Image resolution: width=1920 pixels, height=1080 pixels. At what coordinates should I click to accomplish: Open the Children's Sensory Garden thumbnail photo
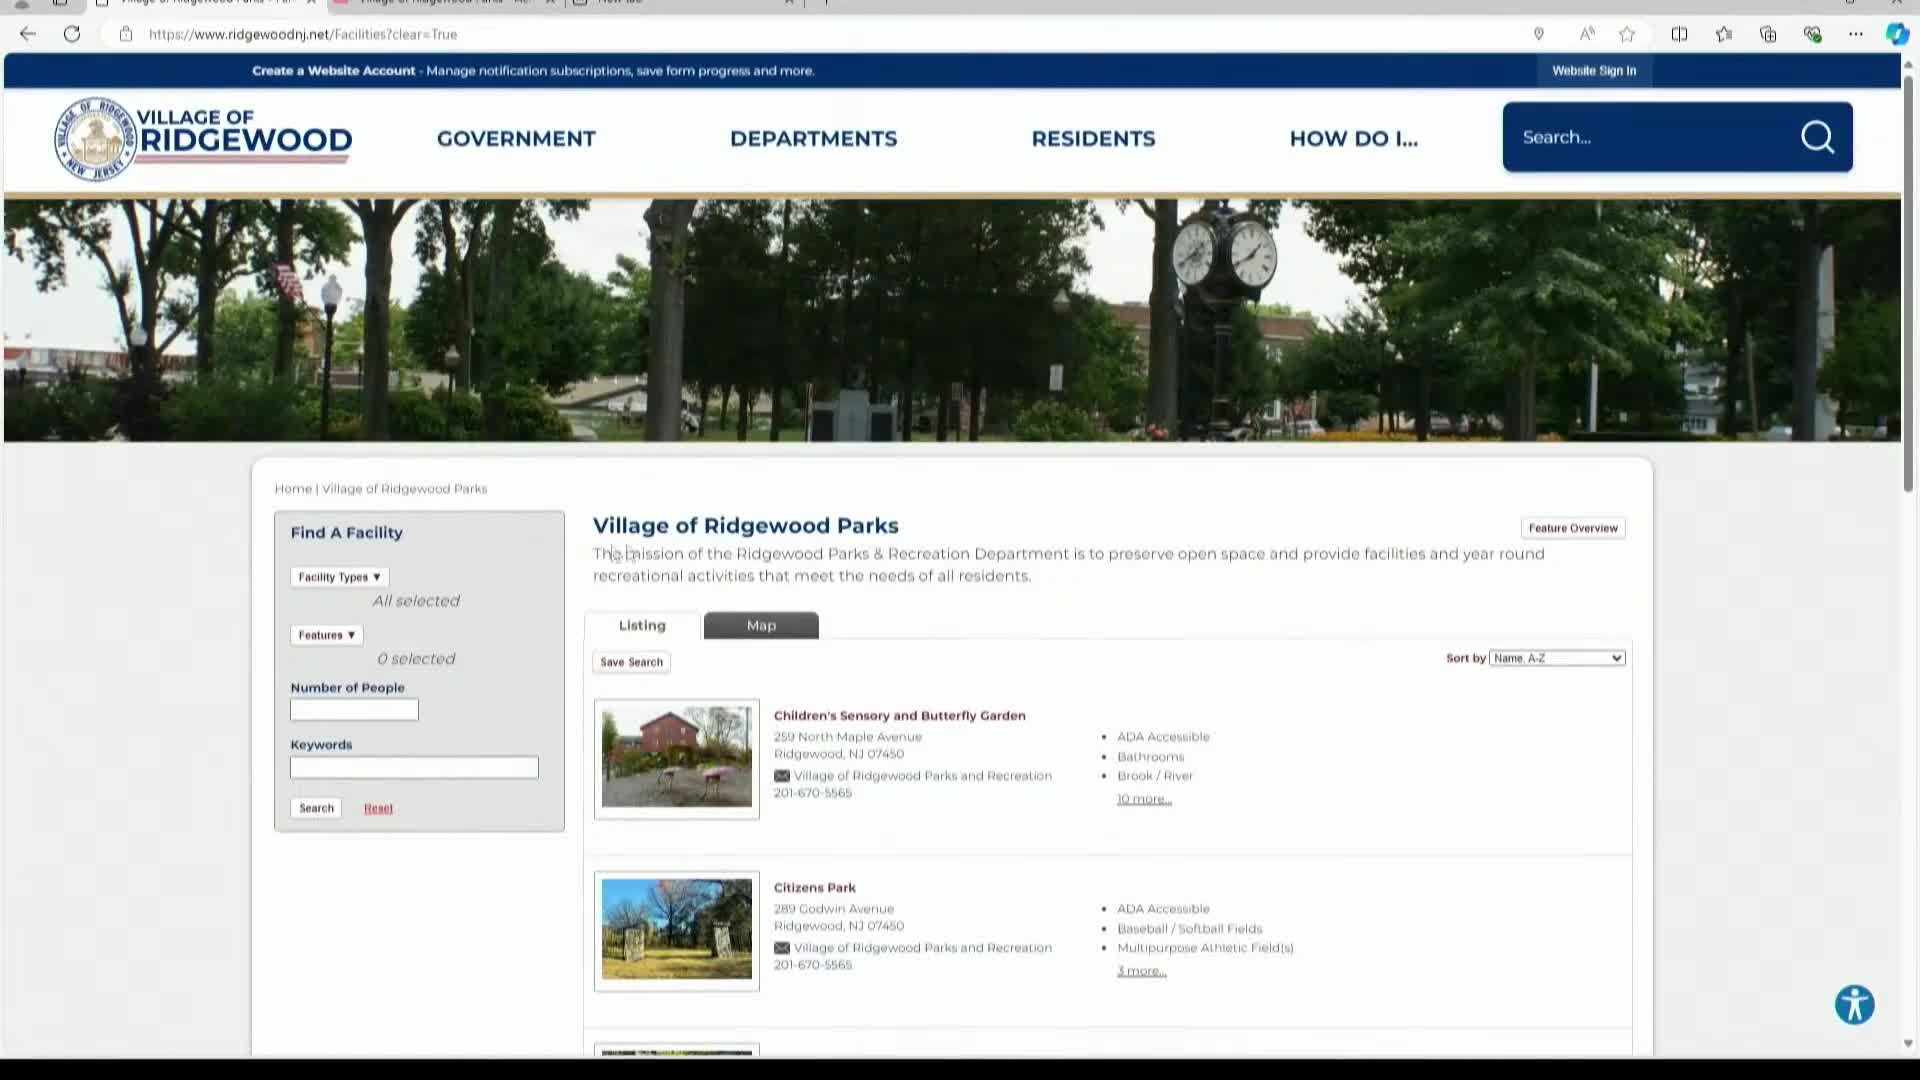(x=677, y=758)
